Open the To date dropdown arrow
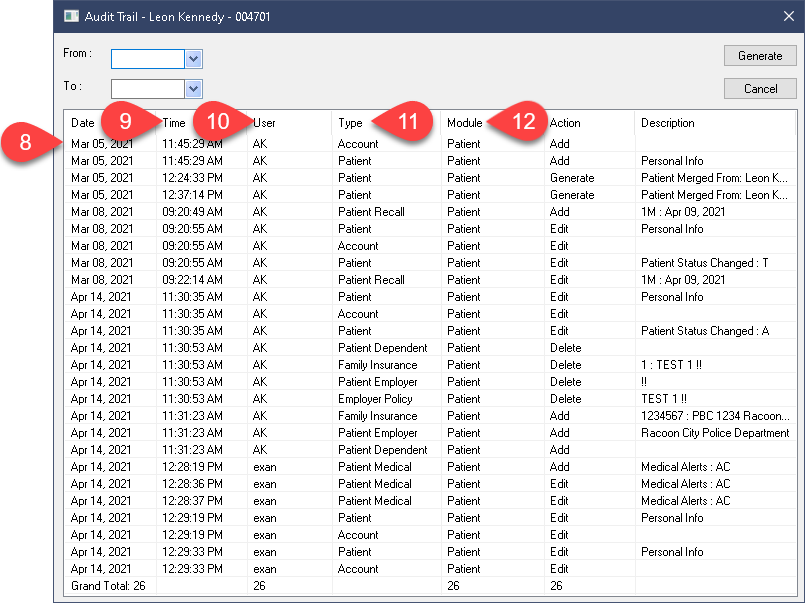The height and width of the screenshot is (603, 805). (194, 89)
